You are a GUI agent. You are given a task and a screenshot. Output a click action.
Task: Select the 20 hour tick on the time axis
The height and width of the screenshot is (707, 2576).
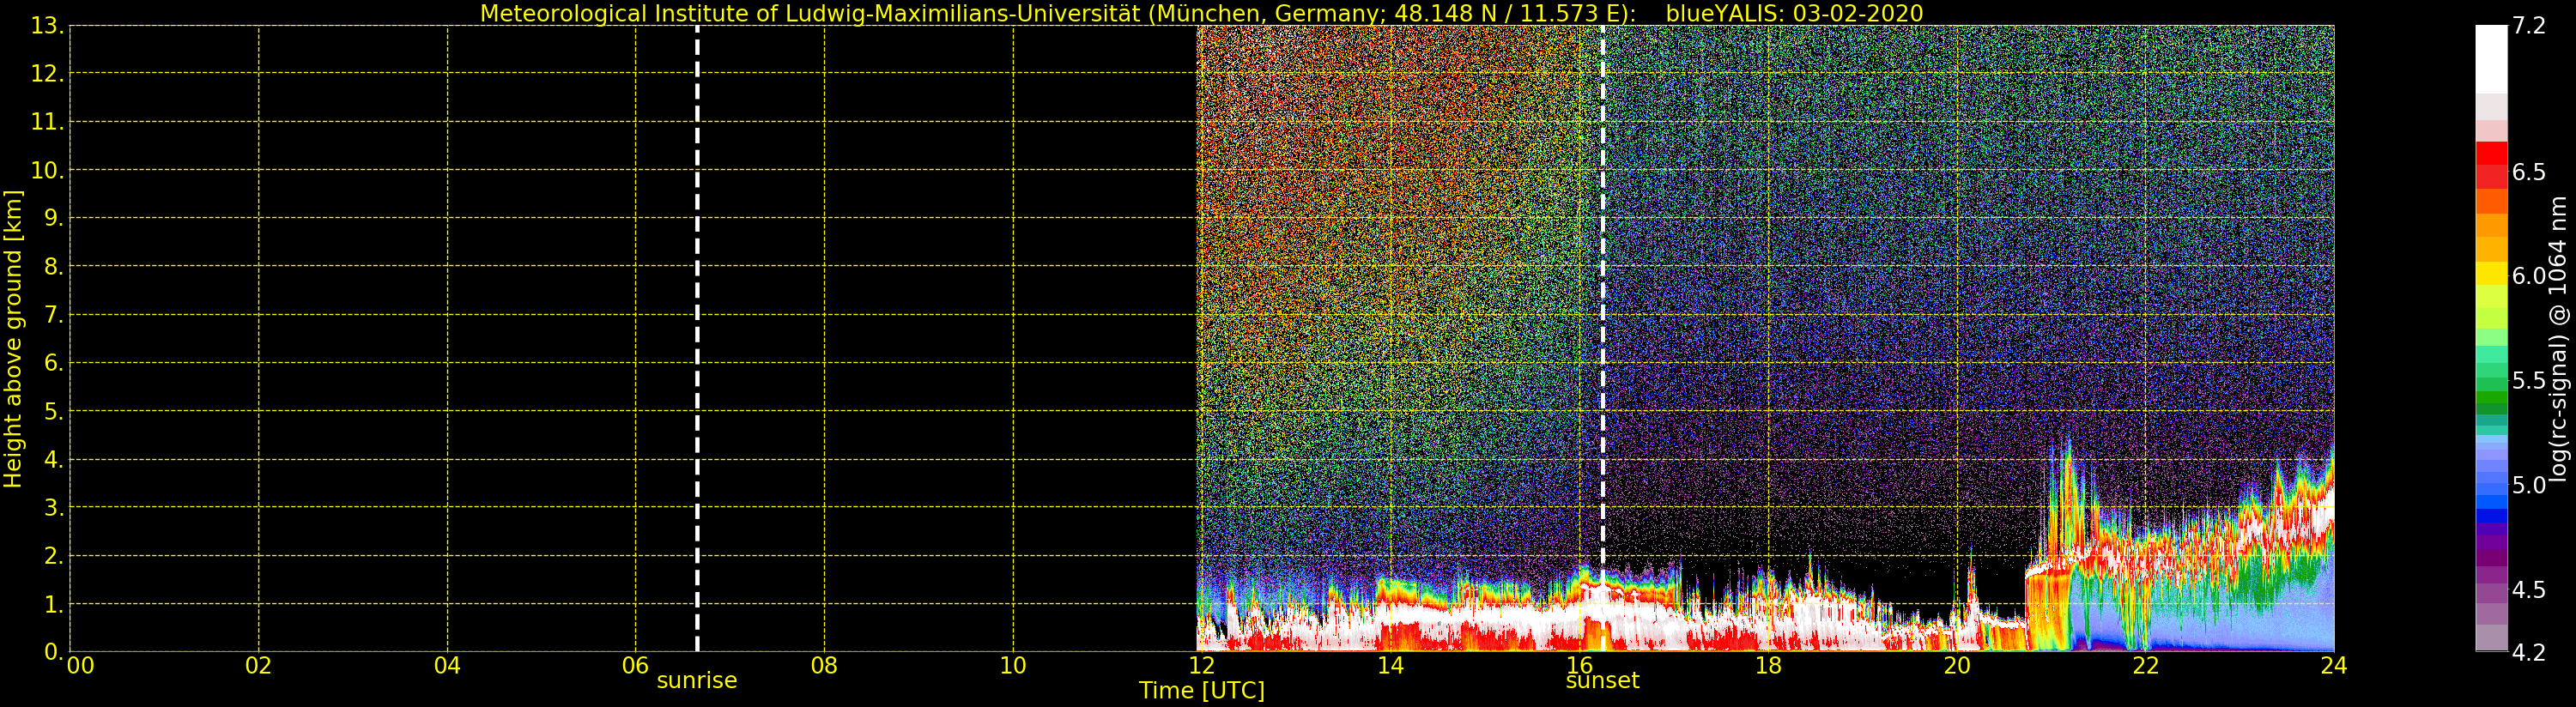click(1956, 666)
